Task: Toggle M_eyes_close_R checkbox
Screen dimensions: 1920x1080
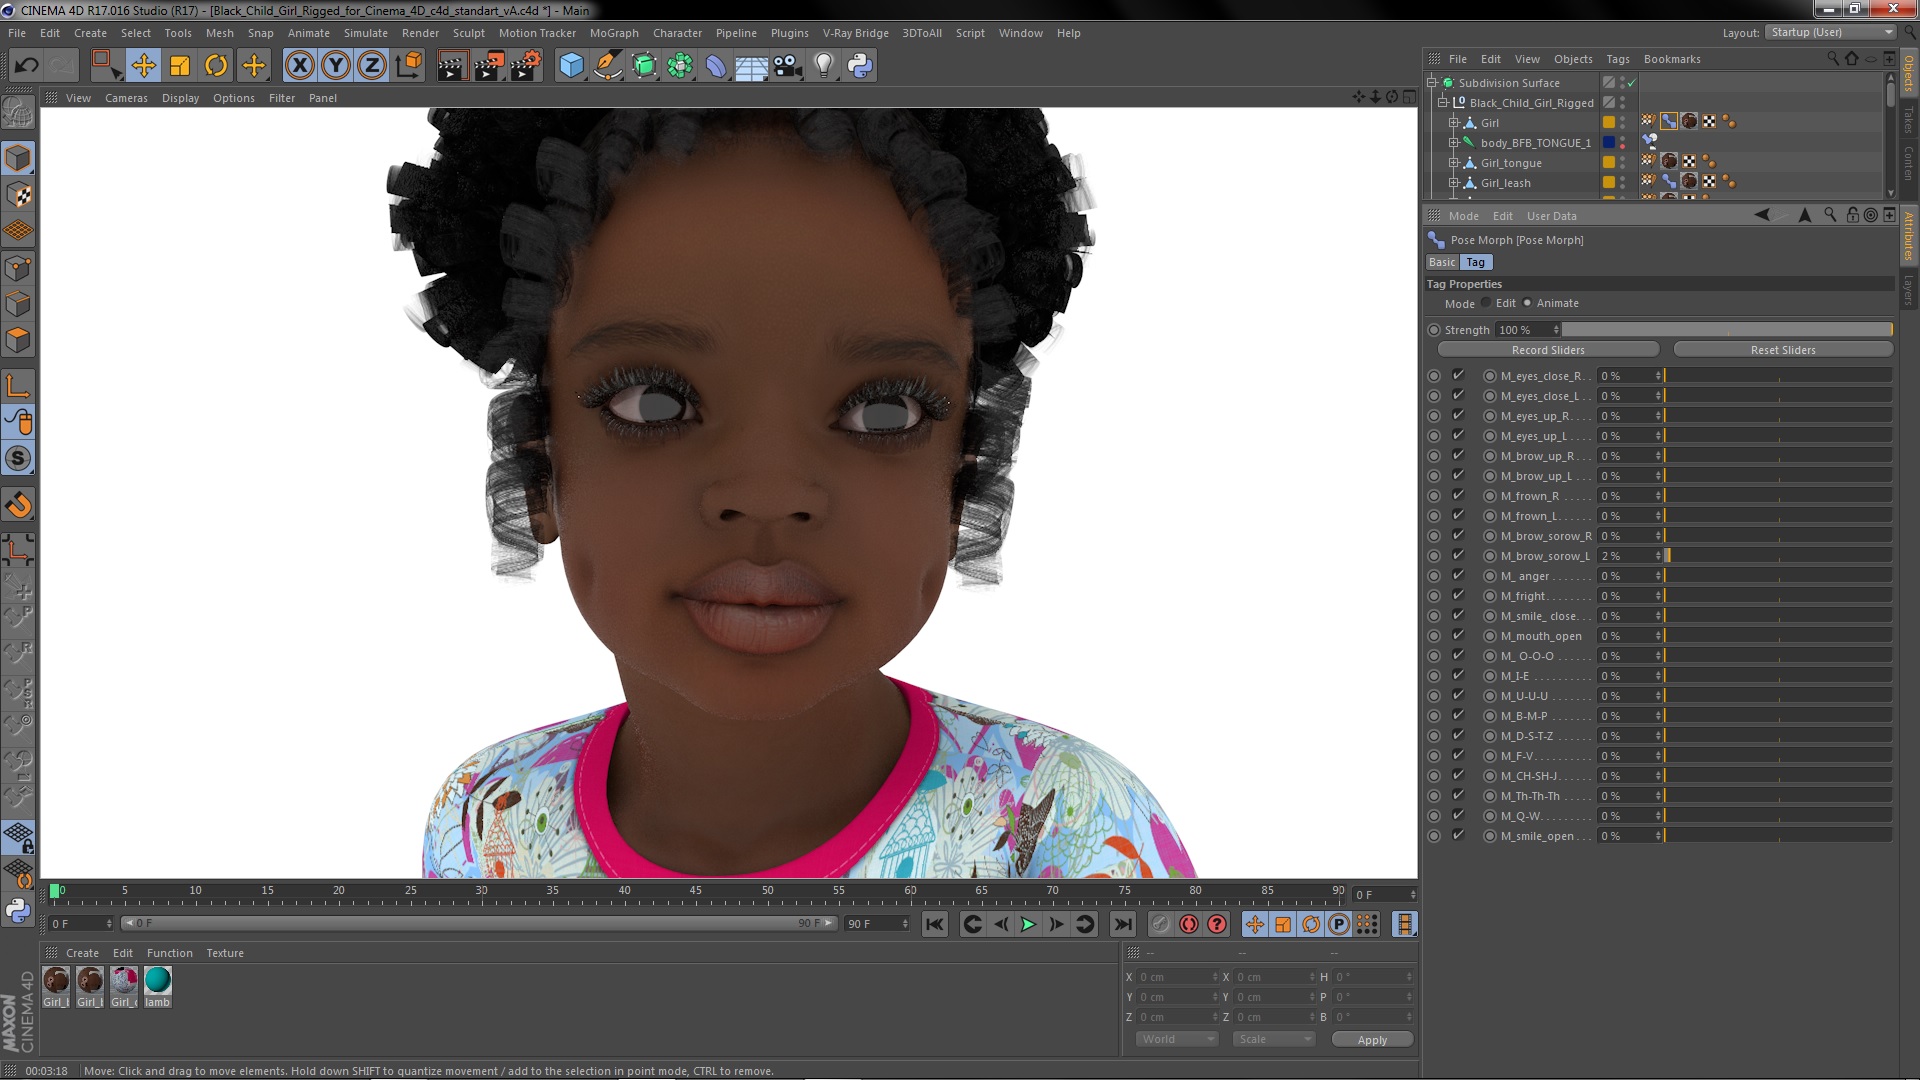Action: [1458, 376]
